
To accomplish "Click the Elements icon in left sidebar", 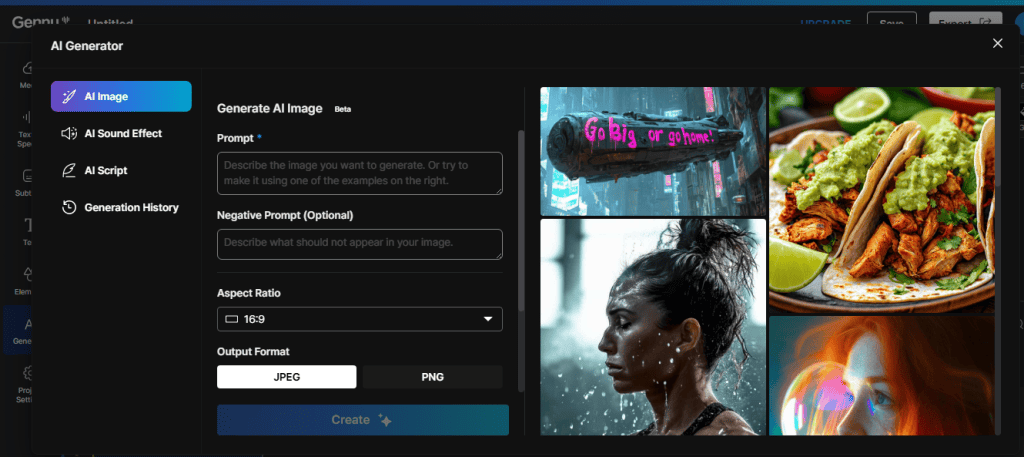I will 25,275.
